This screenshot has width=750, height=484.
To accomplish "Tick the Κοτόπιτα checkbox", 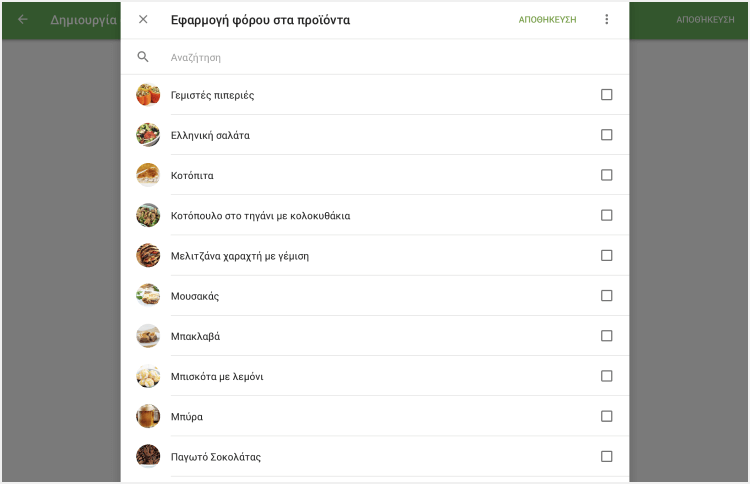I will (607, 175).
